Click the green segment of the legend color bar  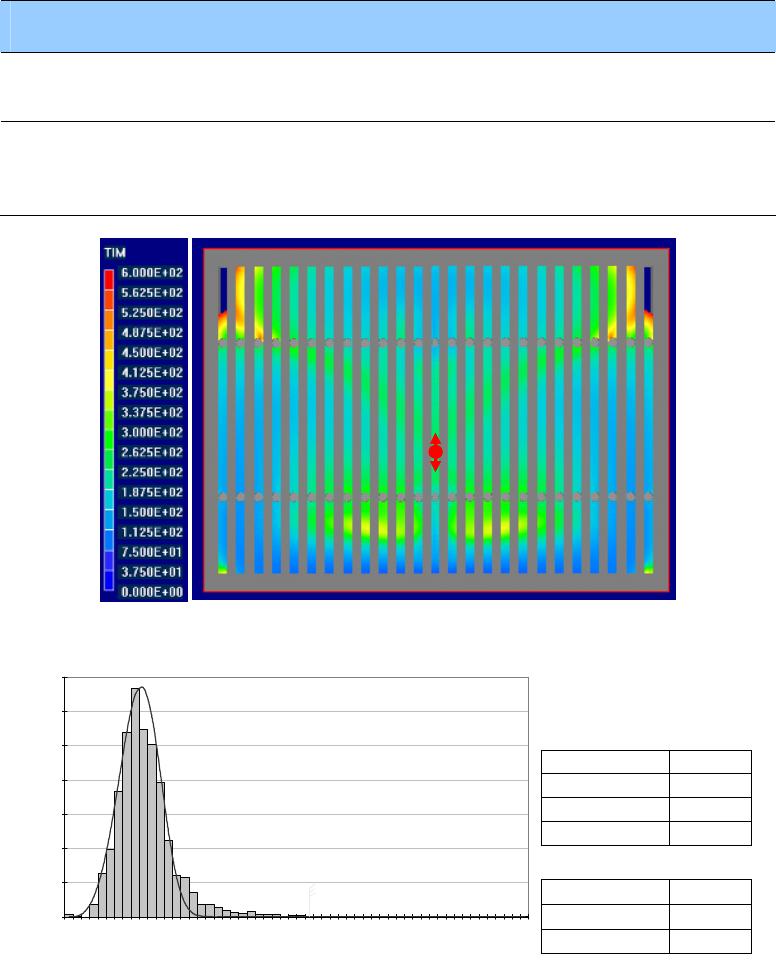pyautogui.click(x=110, y=432)
